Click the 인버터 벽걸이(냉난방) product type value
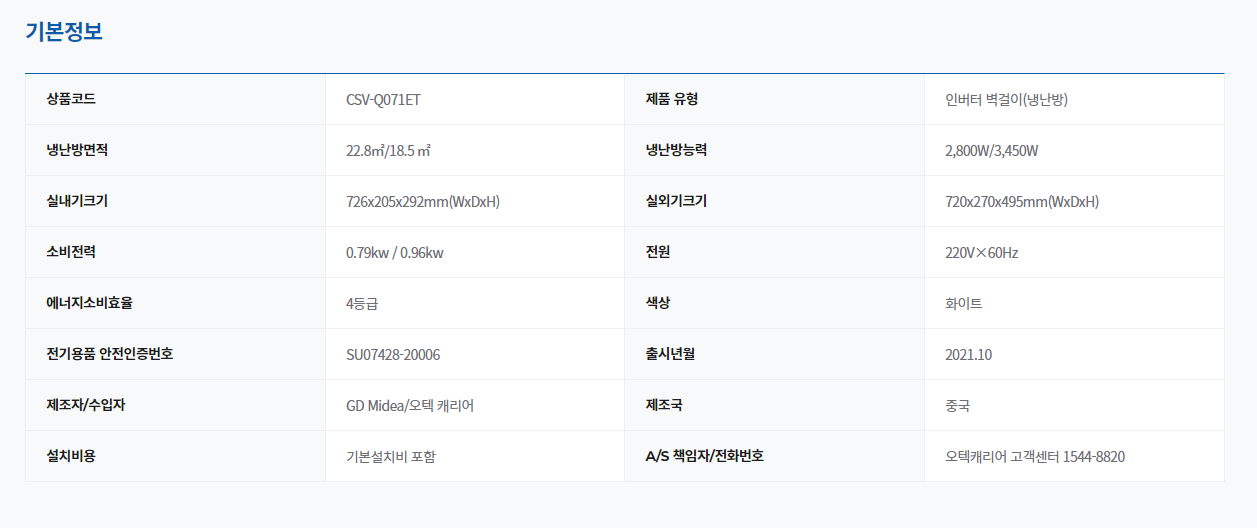The image size is (1257, 528). [x=1012, y=100]
